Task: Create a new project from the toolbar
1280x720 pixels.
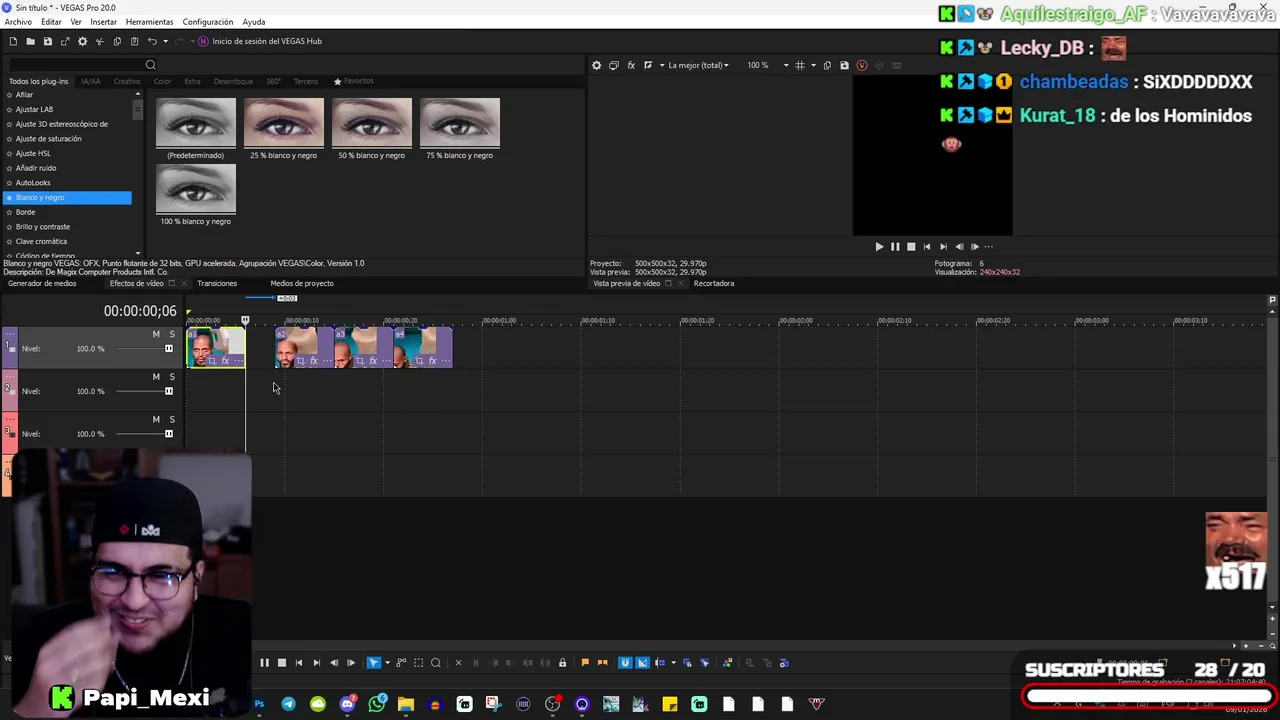Action: tap(13, 41)
